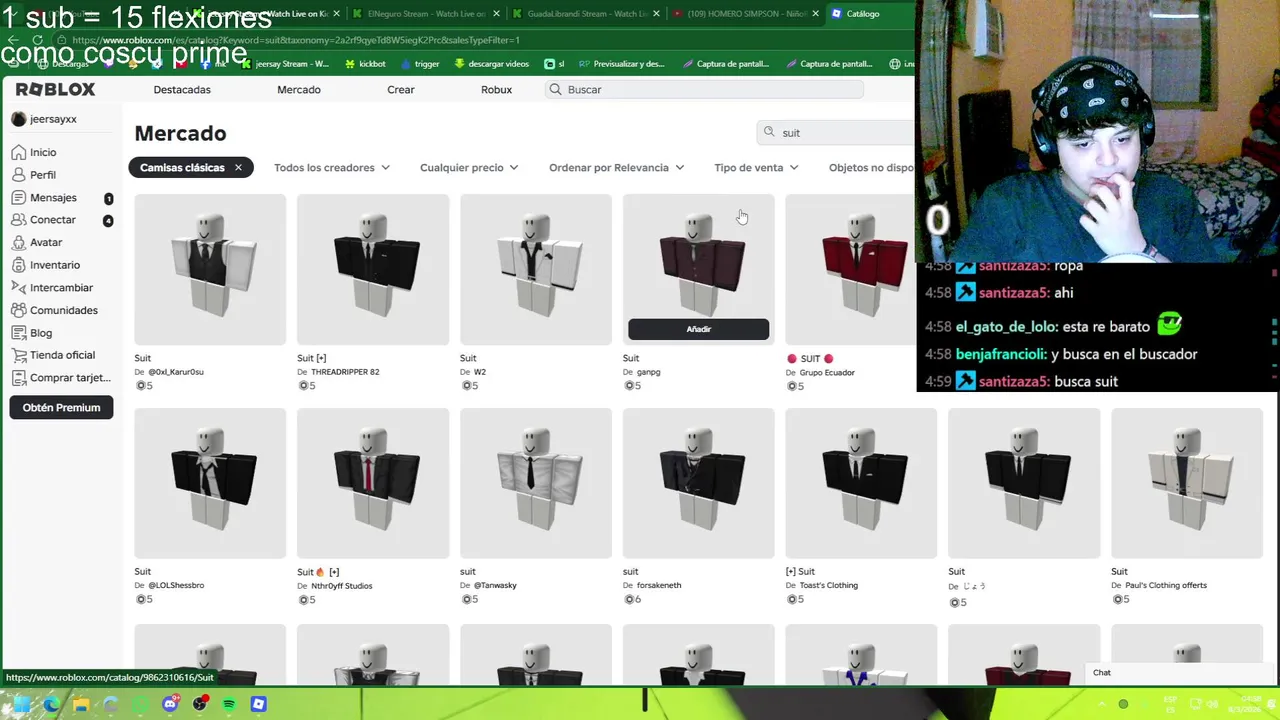Open Mensajes envelope icon in sidebar

18,197
